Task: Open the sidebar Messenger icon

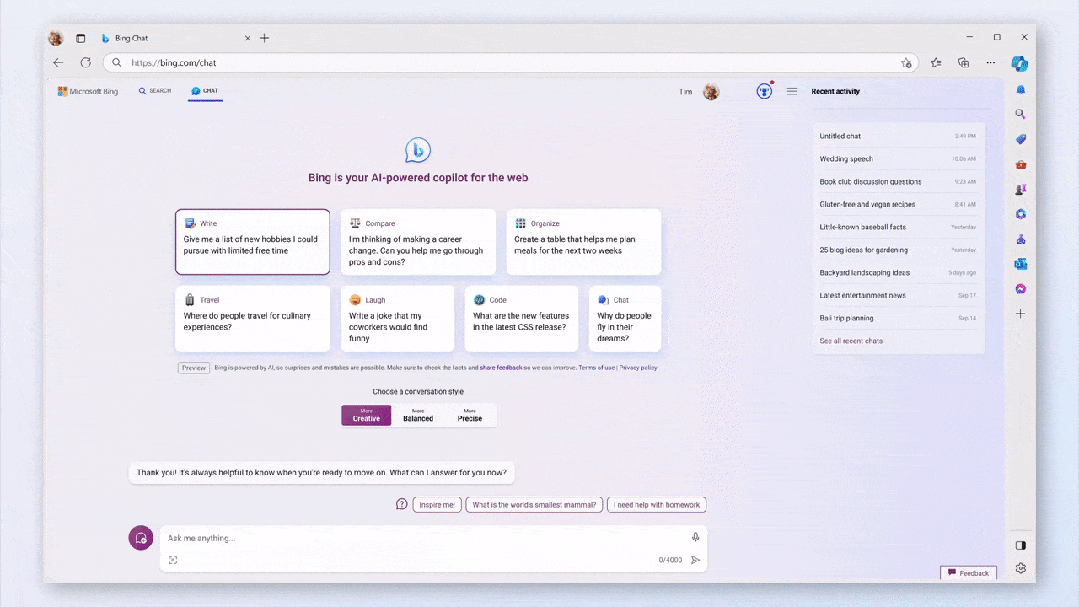Action: coord(1021,289)
